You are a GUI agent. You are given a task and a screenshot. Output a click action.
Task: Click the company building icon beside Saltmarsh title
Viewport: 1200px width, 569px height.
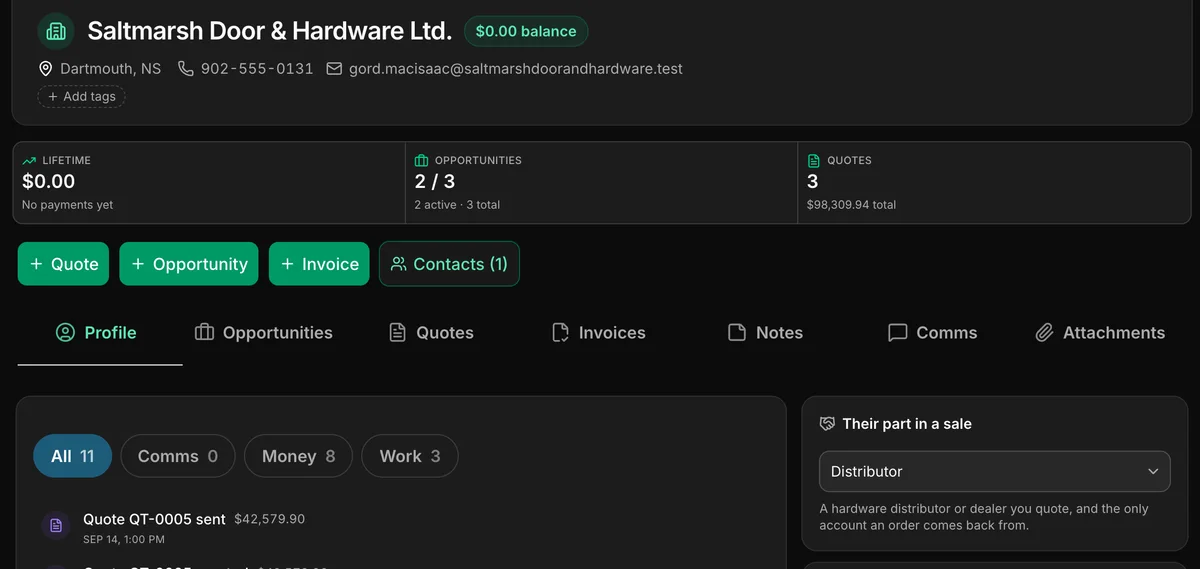click(x=56, y=31)
